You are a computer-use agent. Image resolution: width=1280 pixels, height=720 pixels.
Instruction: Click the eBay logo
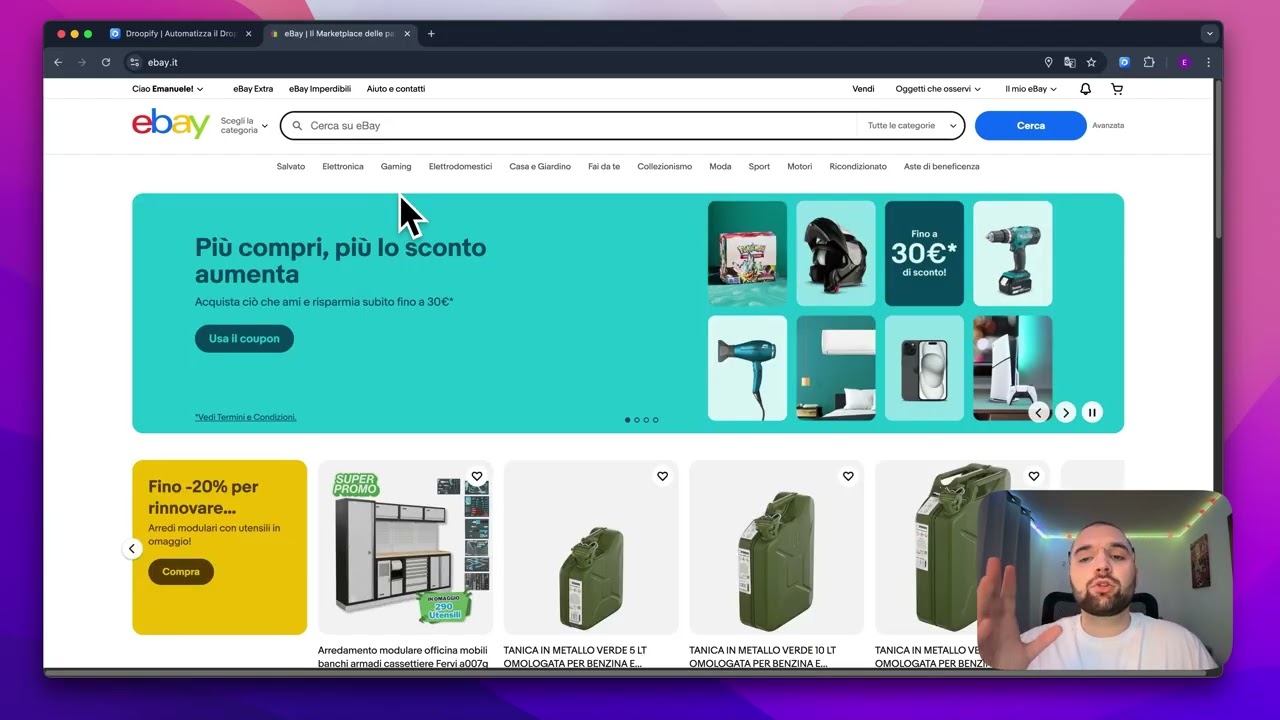coord(171,124)
